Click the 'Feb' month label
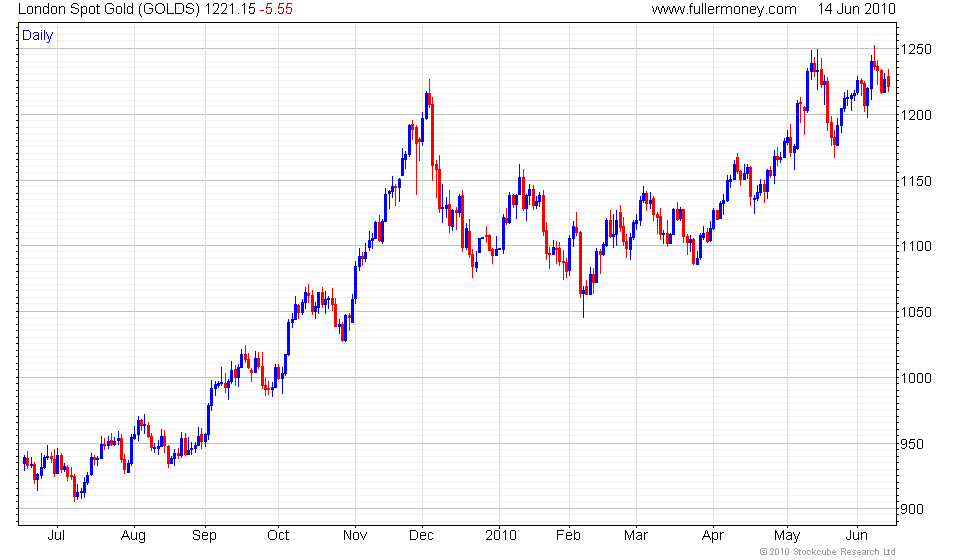 [x=568, y=535]
